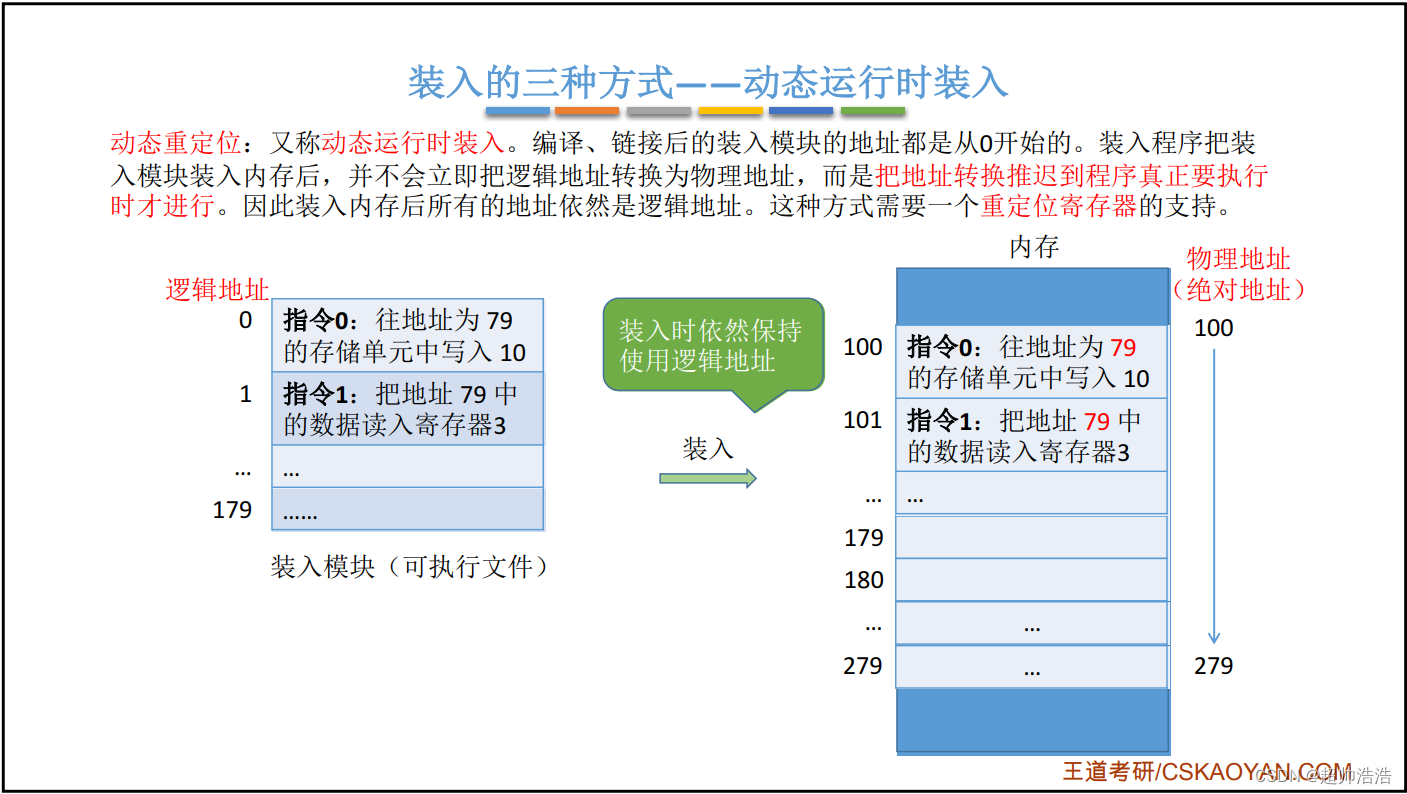Image resolution: width=1407 pixels, height=794 pixels.
Task: Select the 指令0 cell in the load module table
Action: click(x=408, y=336)
